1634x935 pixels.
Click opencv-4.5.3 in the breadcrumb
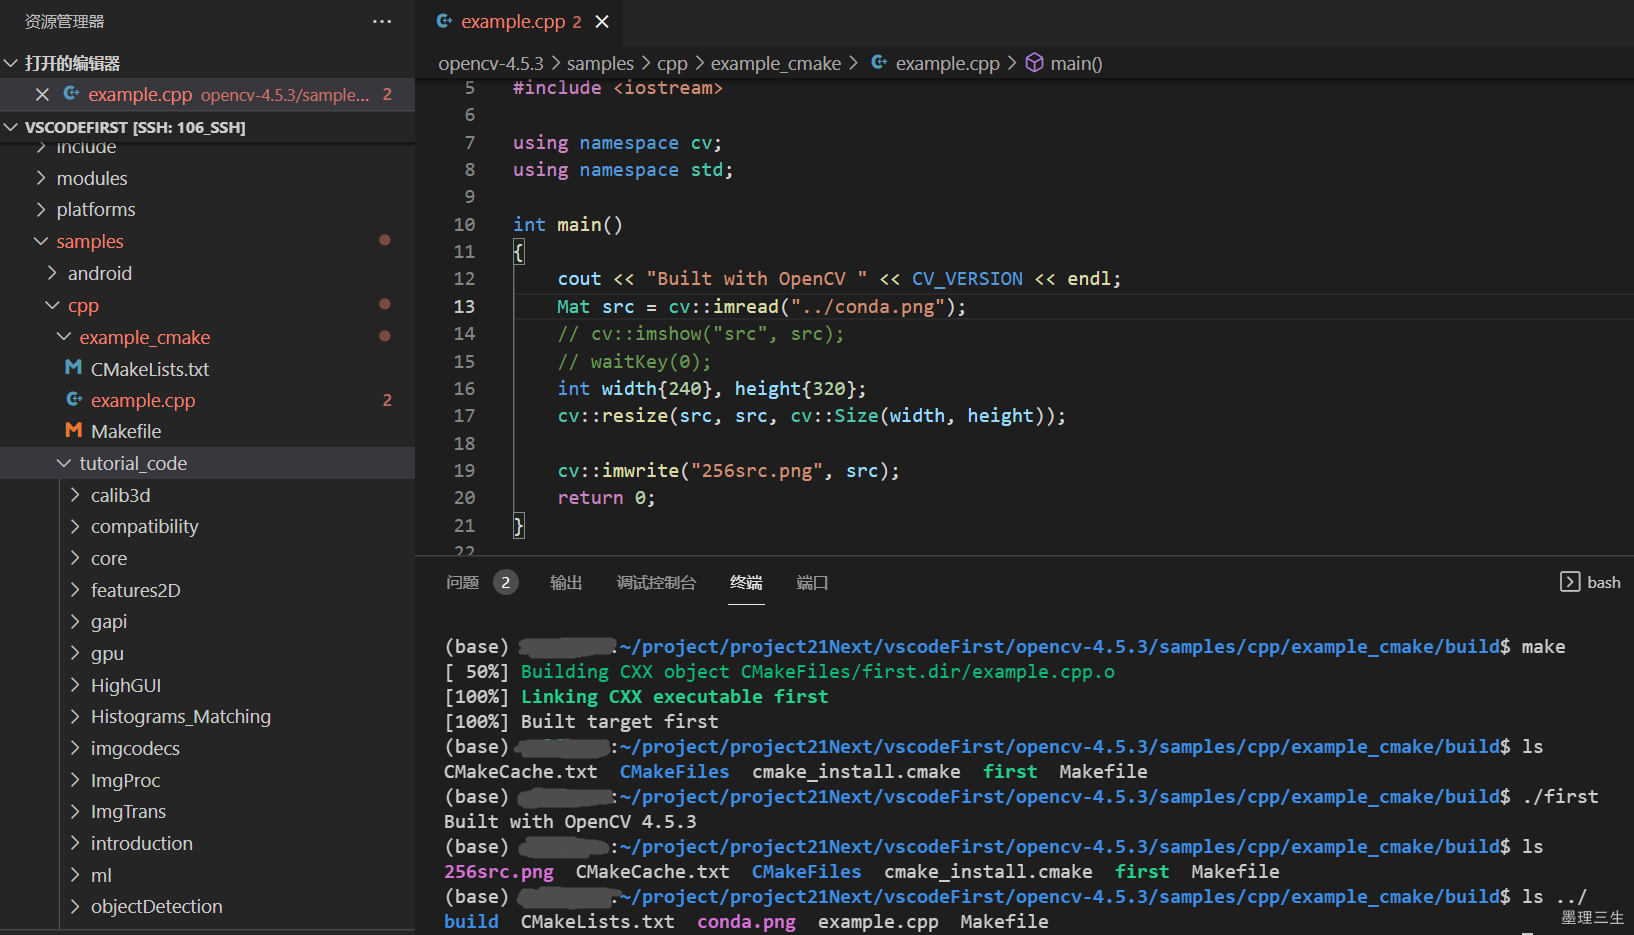pos(491,63)
